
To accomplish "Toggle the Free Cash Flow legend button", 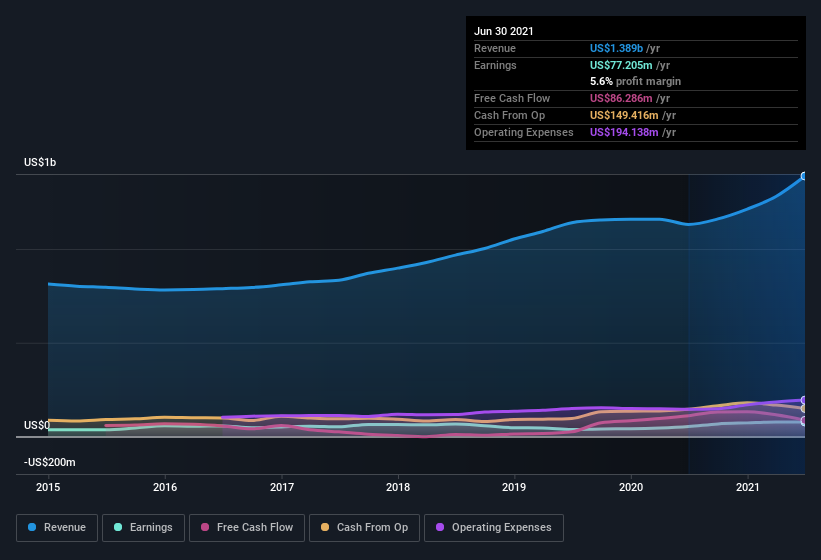I will click(x=247, y=528).
